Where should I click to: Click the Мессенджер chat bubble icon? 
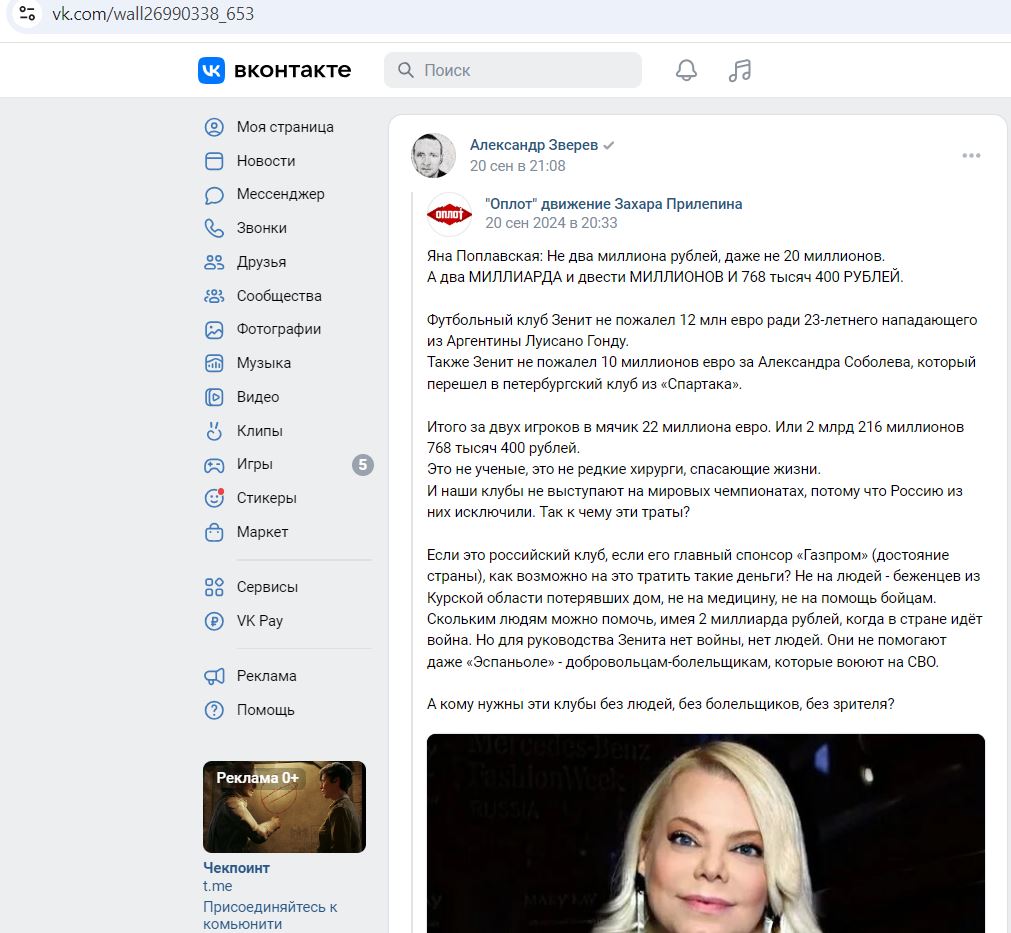[x=214, y=195]
